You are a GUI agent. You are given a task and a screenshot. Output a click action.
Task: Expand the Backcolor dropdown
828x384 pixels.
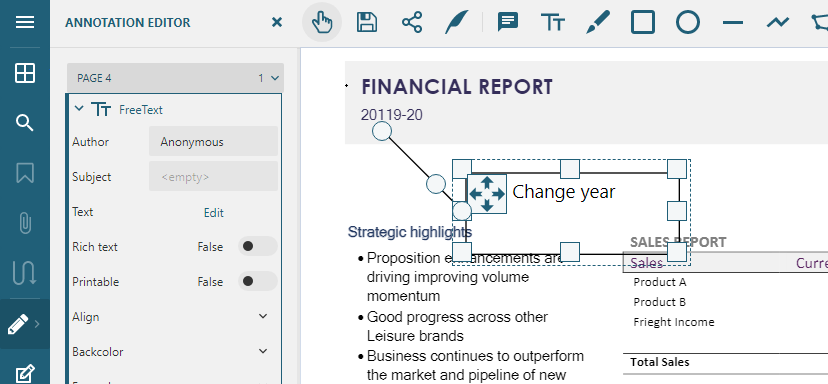(x=263, y=351)
